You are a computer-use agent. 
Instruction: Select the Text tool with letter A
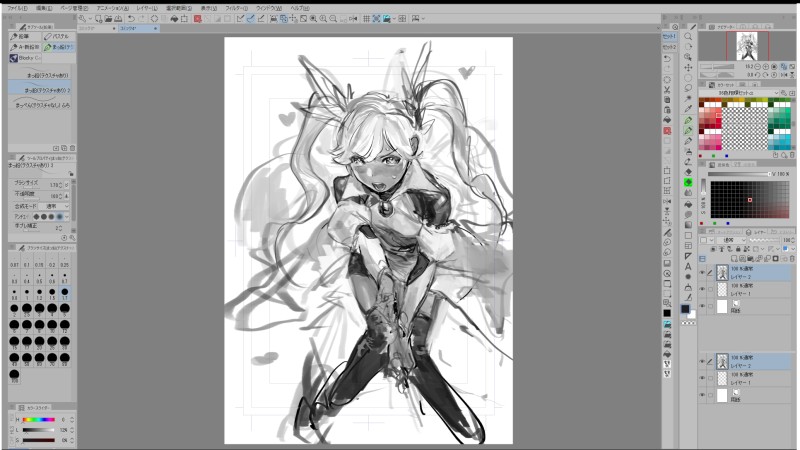coord(688,267)
